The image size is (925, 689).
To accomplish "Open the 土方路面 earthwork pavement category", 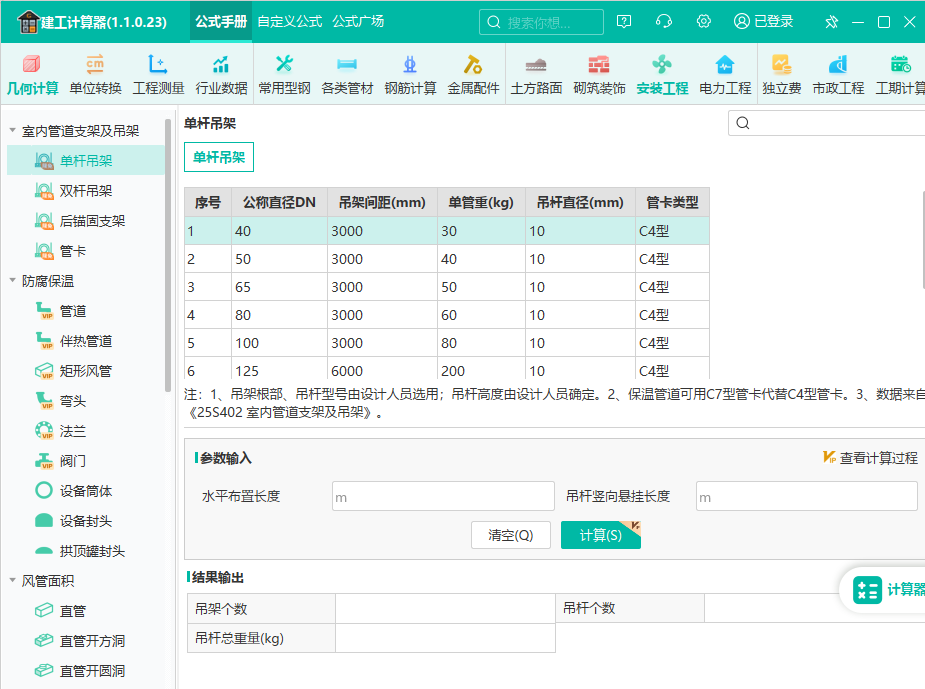I will pos(536,75).
